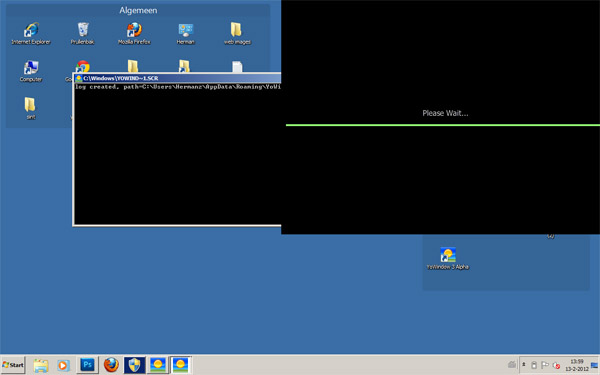Click the Safely Remove Hardware tray icon
The image size is (600, 375).
(x=534, y=365)
